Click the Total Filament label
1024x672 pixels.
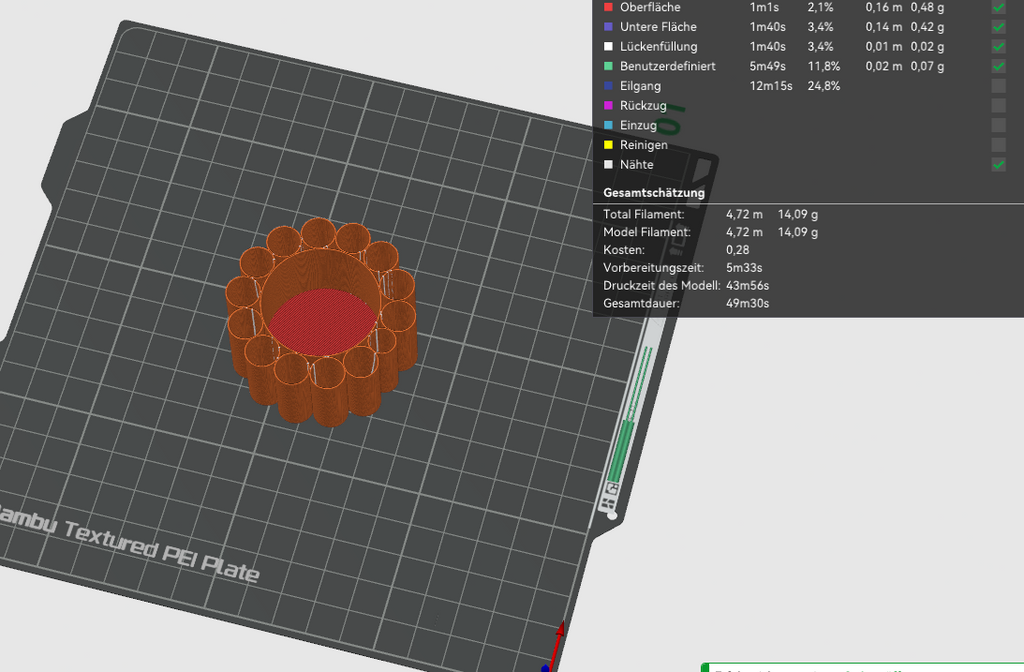pyautogui.click(x=644, y=214)
